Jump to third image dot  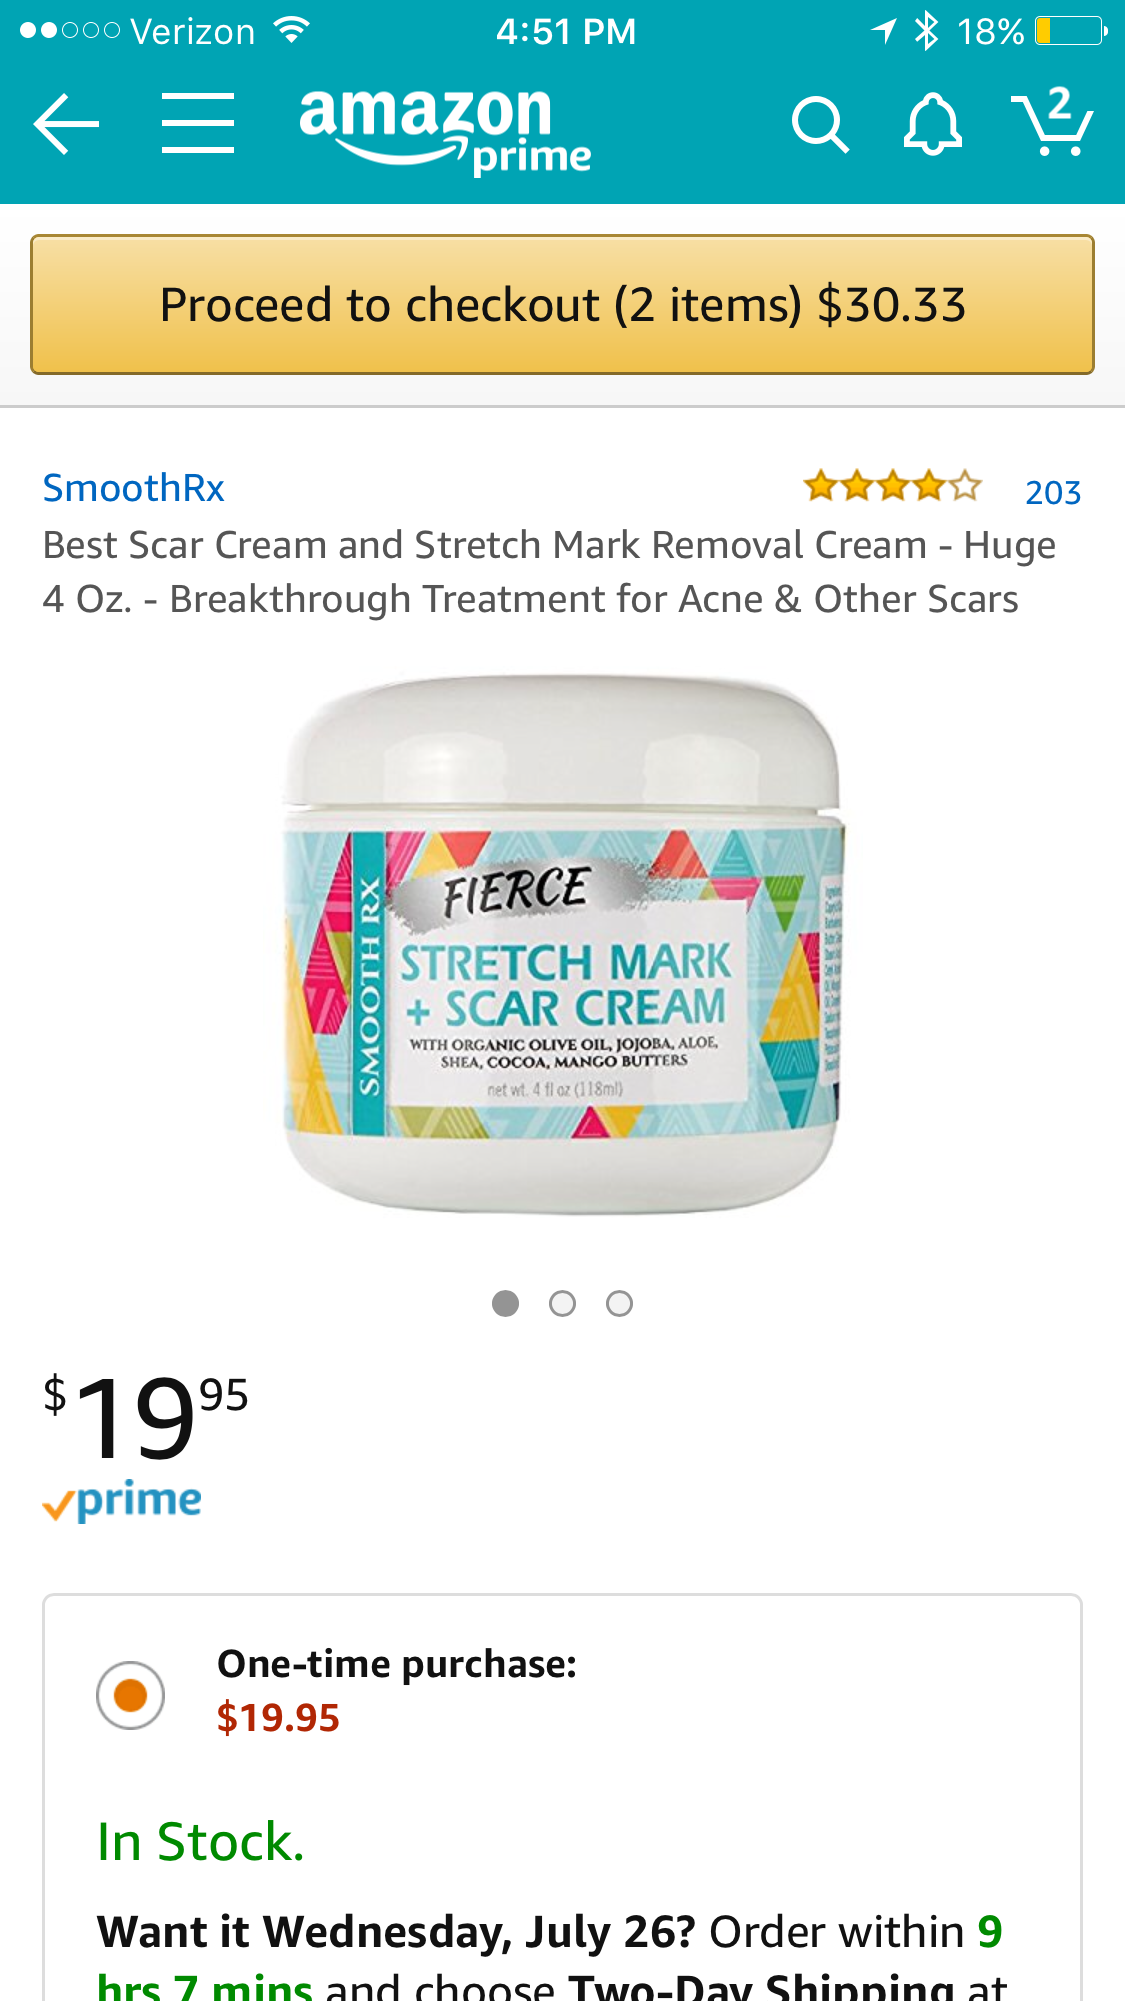tap(620, 1304)
